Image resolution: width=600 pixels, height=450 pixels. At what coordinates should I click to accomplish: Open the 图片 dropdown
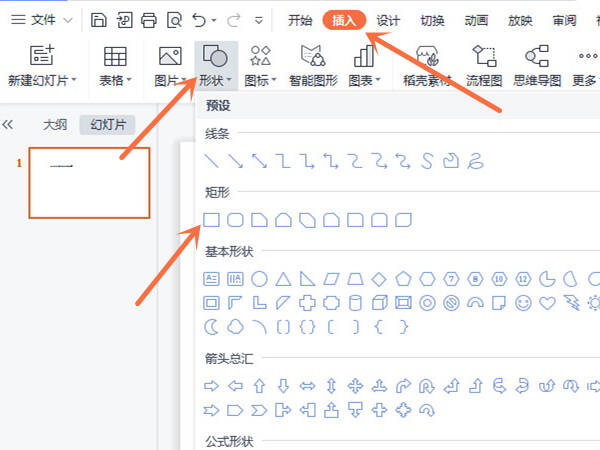[170, 66]
